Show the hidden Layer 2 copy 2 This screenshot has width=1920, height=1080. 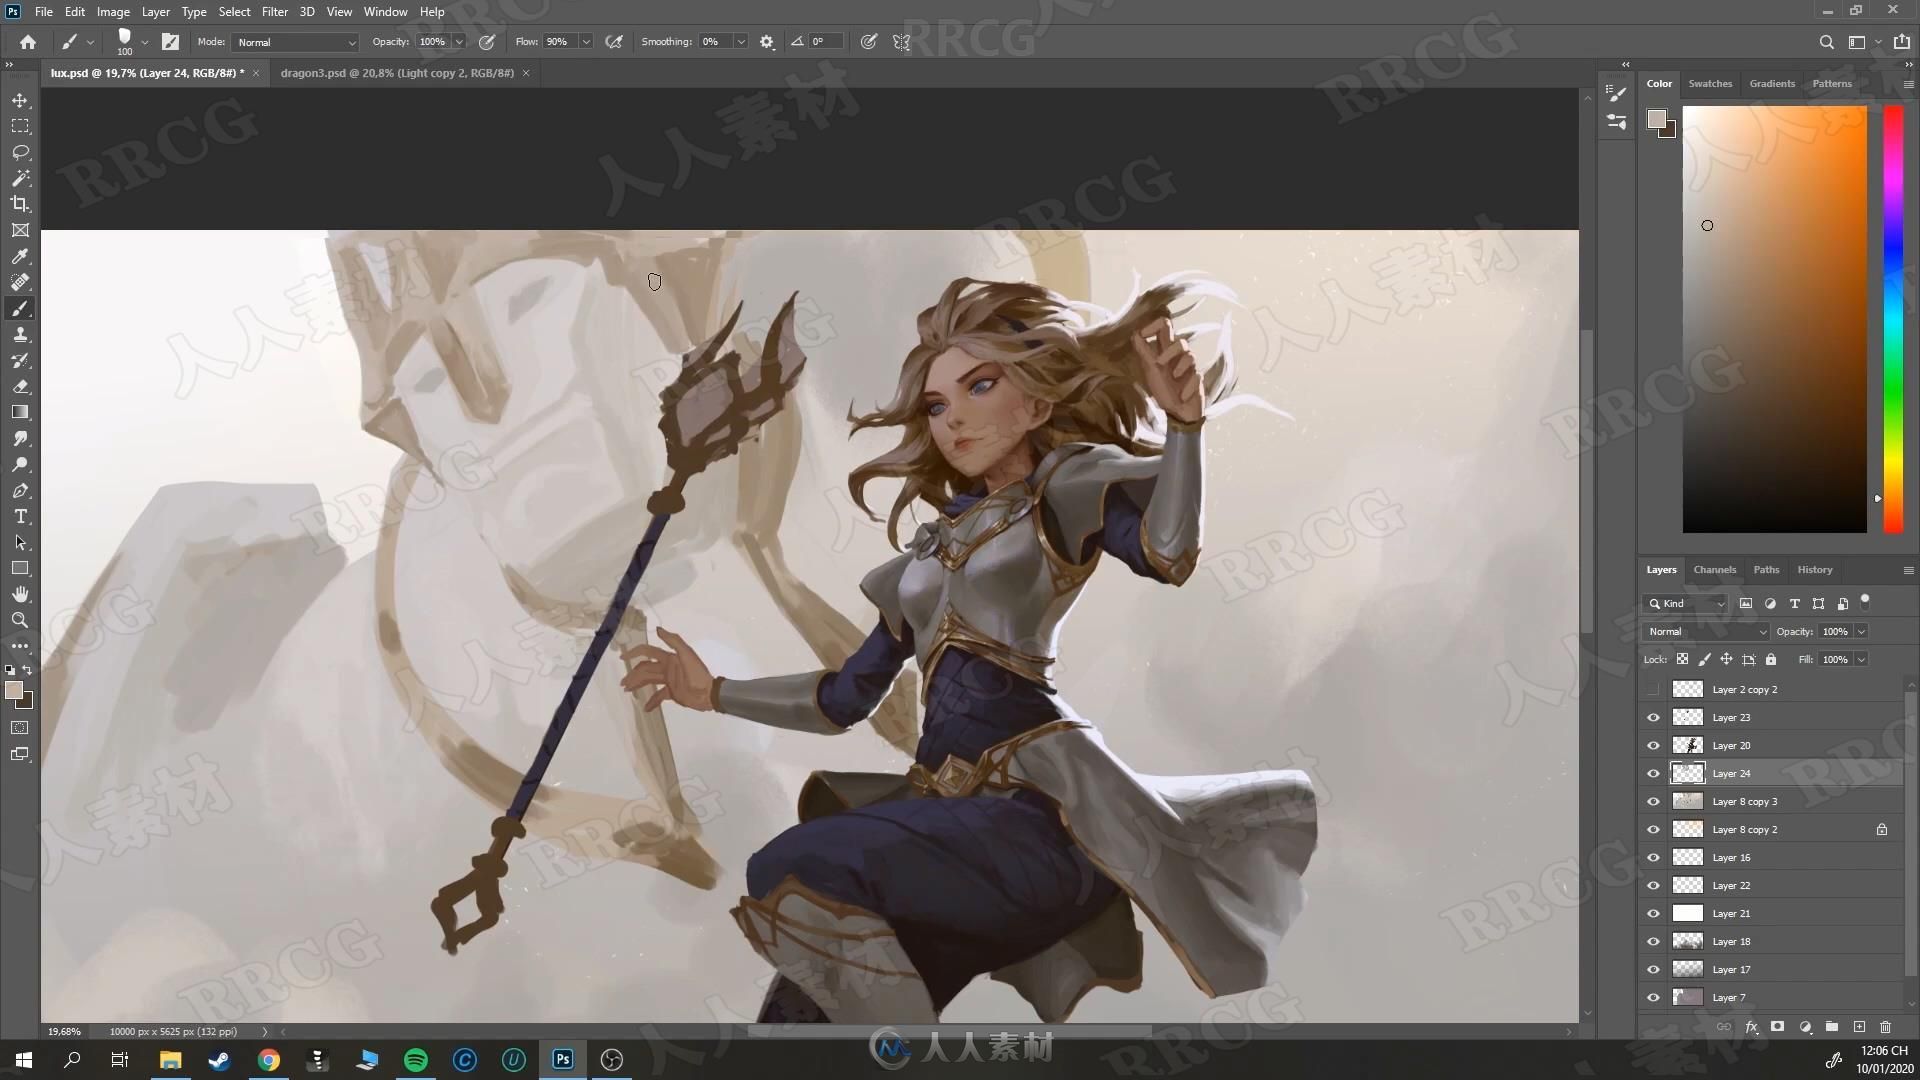(x=1653, y=689)
